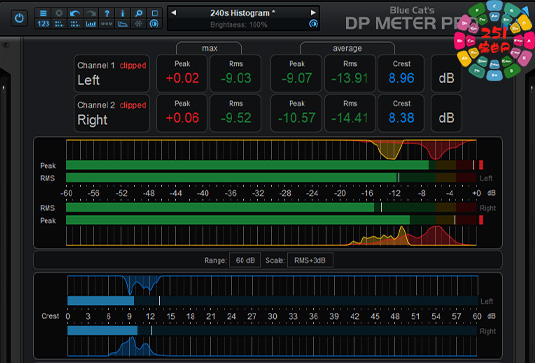Click the 'Crest' scale label

pyautogui.click(x=50, y=316)
